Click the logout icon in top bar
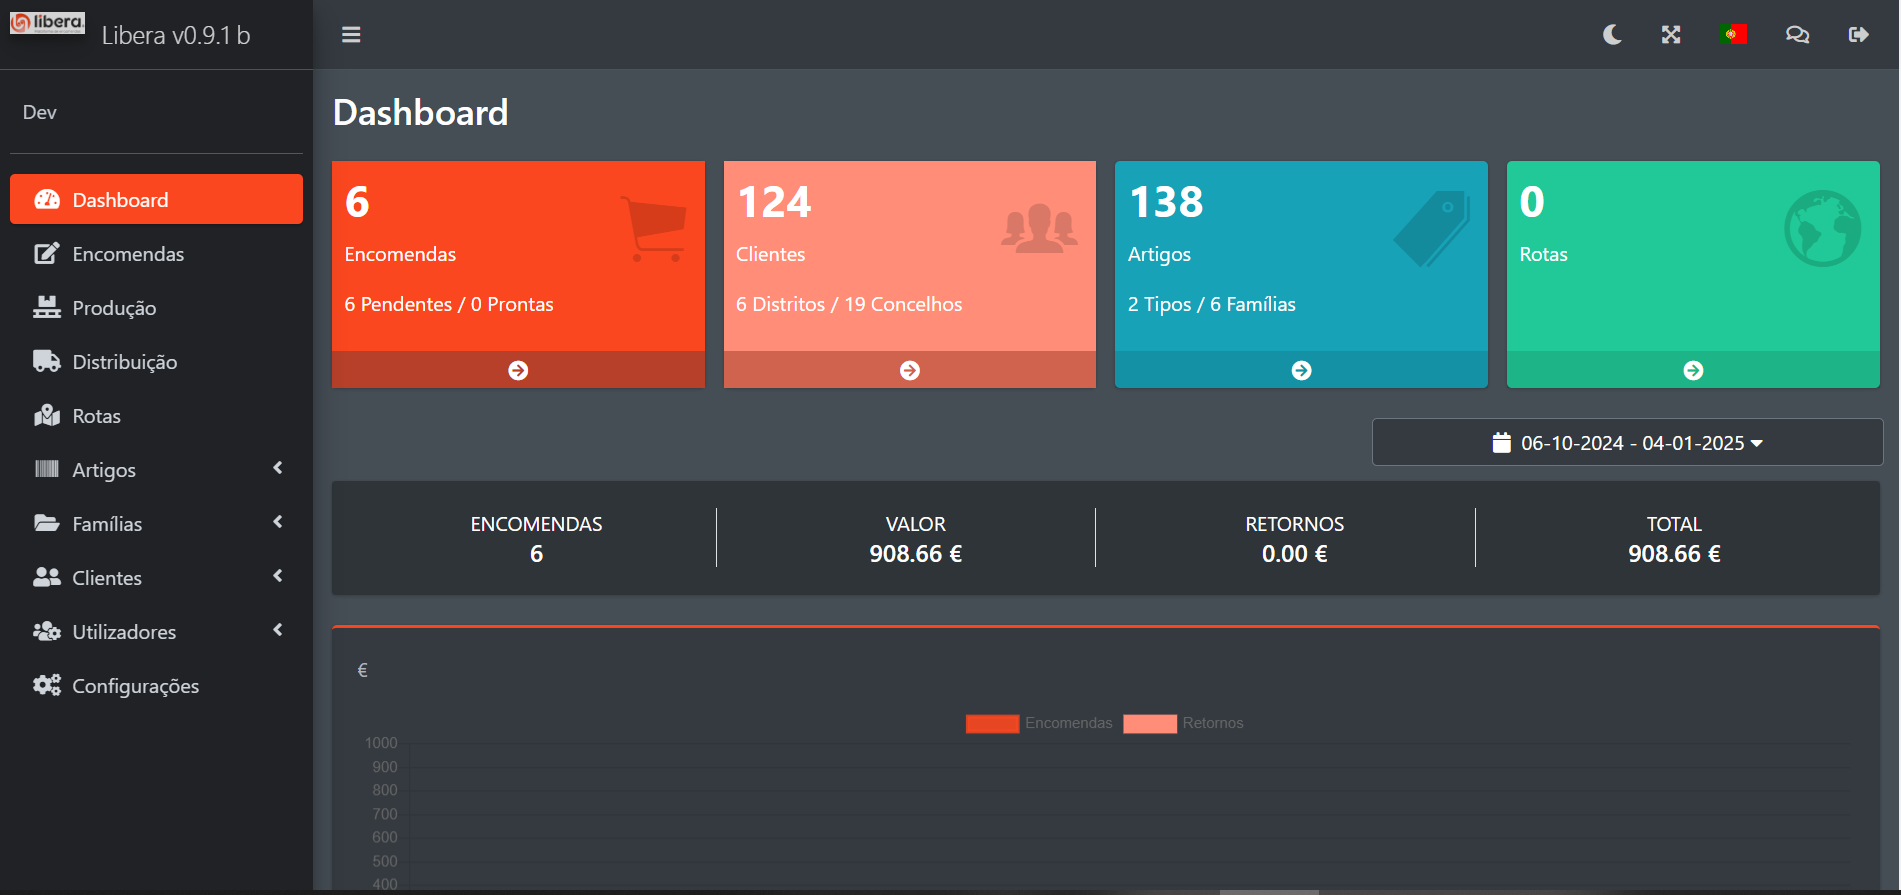The width and height of the screenshot is (1901, 895). point(1858,35)
